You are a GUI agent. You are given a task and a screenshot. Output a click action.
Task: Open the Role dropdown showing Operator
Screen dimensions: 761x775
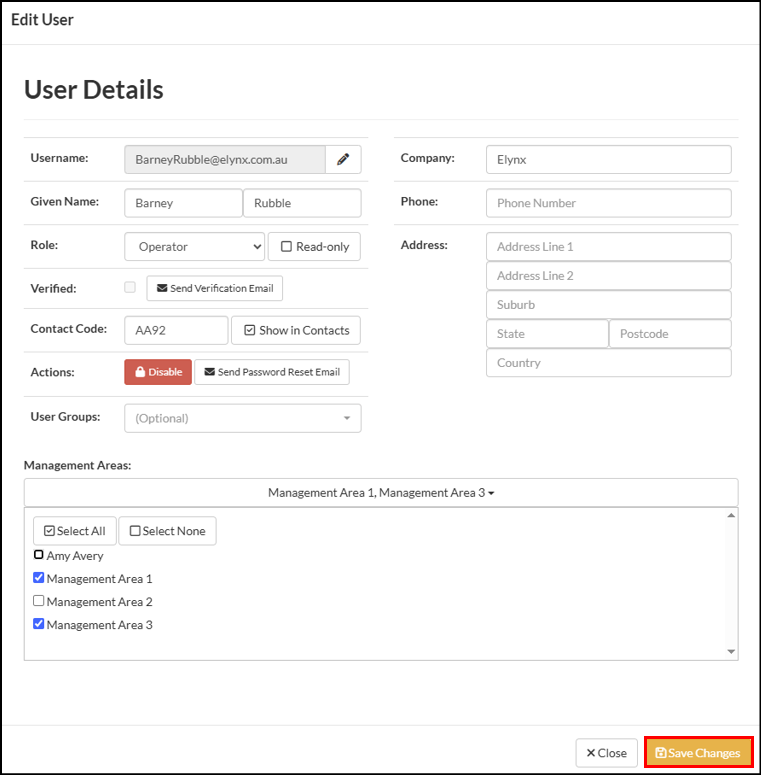pyautogui.click(x=195, y=246)
